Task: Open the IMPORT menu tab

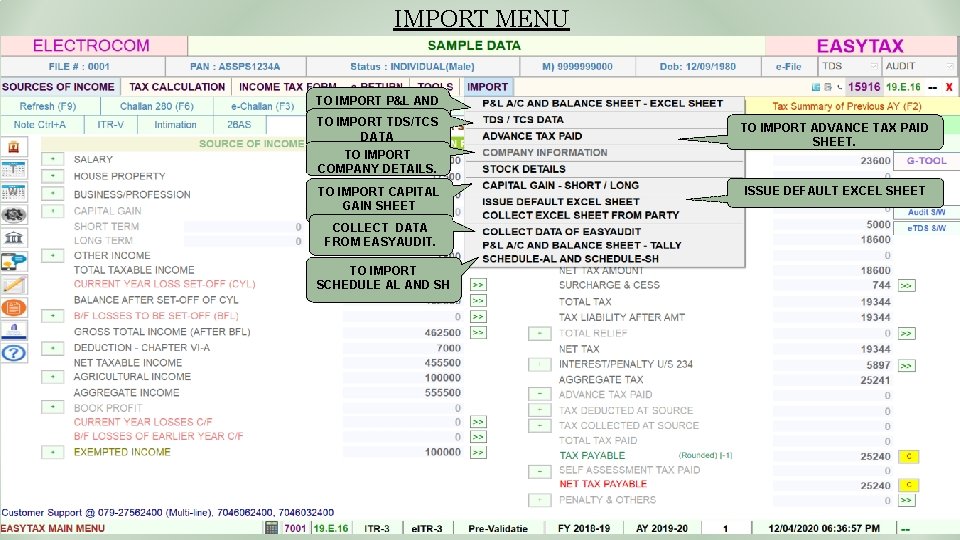Action: [x=487, y=87]
